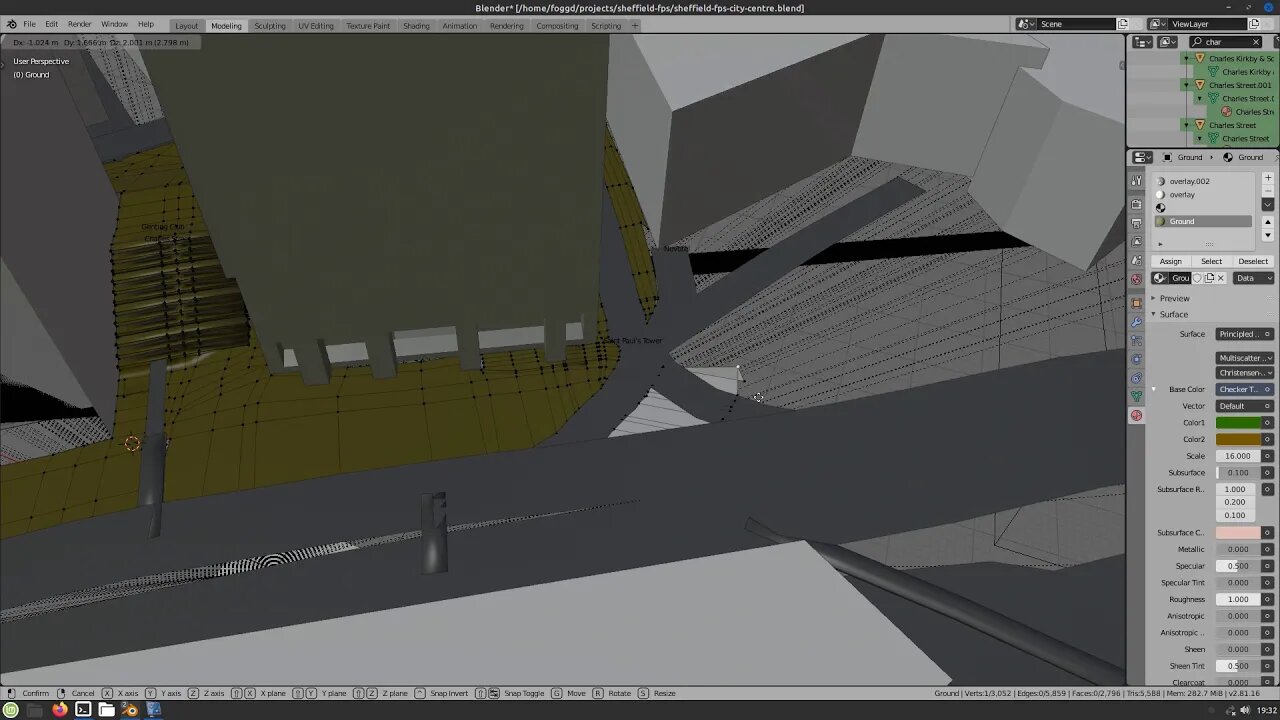Open material slot specials chevron menu
The image size is (1280, 720).
(1268, 204)
